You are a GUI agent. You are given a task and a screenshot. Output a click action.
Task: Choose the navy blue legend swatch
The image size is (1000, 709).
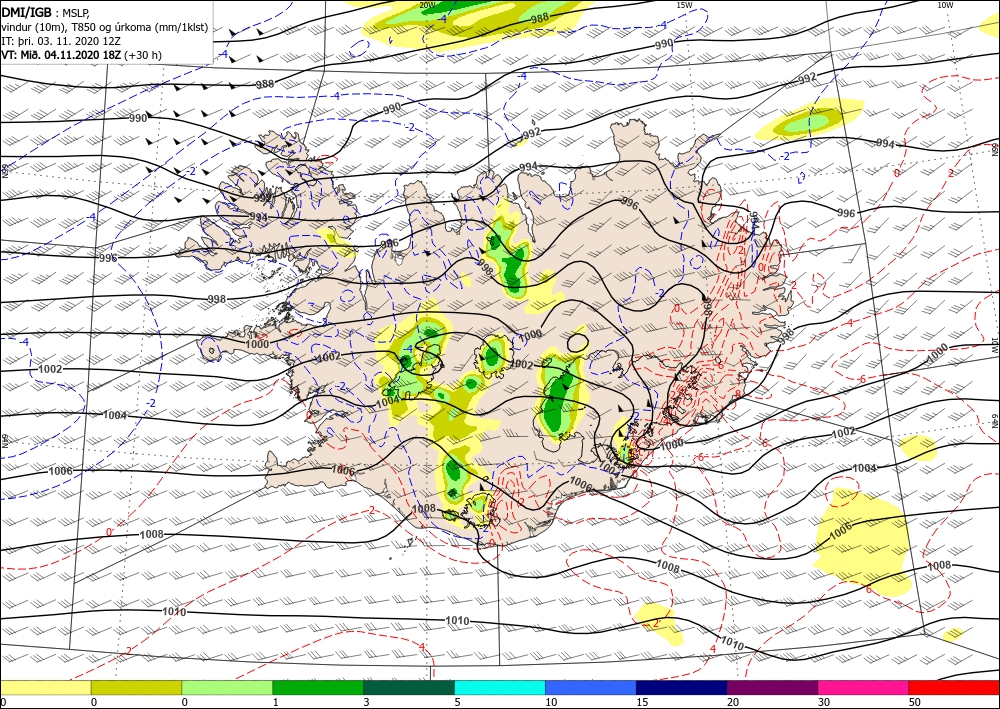pos(682,687)
